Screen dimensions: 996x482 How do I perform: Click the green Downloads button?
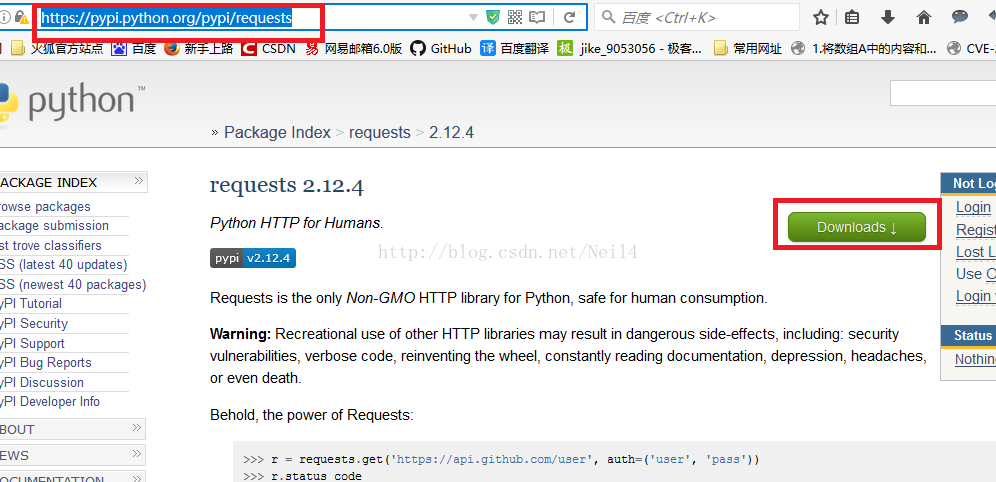pyautogui.click(x=857, y=227)
